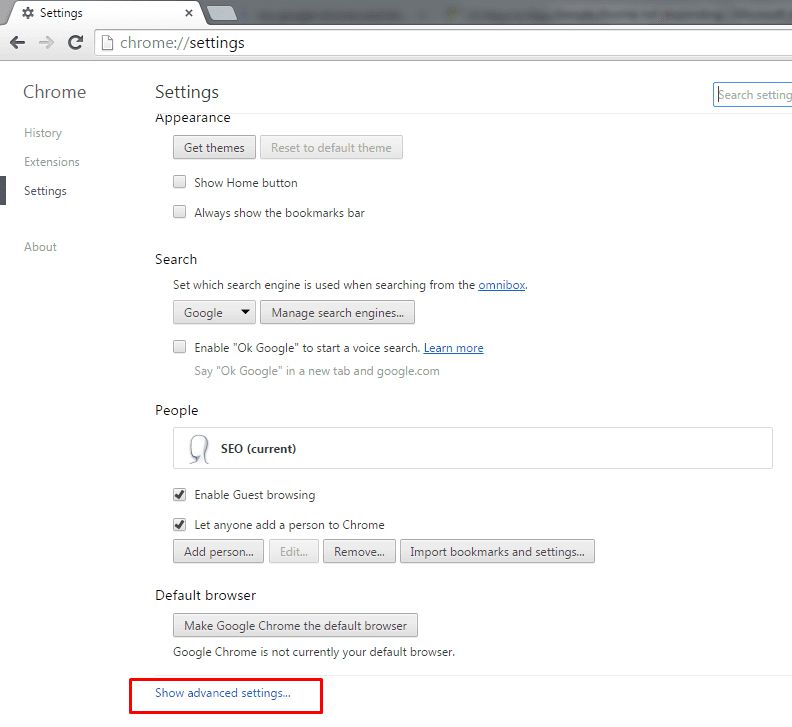The image size is (792, 727).
Task: Click the Default browser section heading
Action: [x=205, y=595]
